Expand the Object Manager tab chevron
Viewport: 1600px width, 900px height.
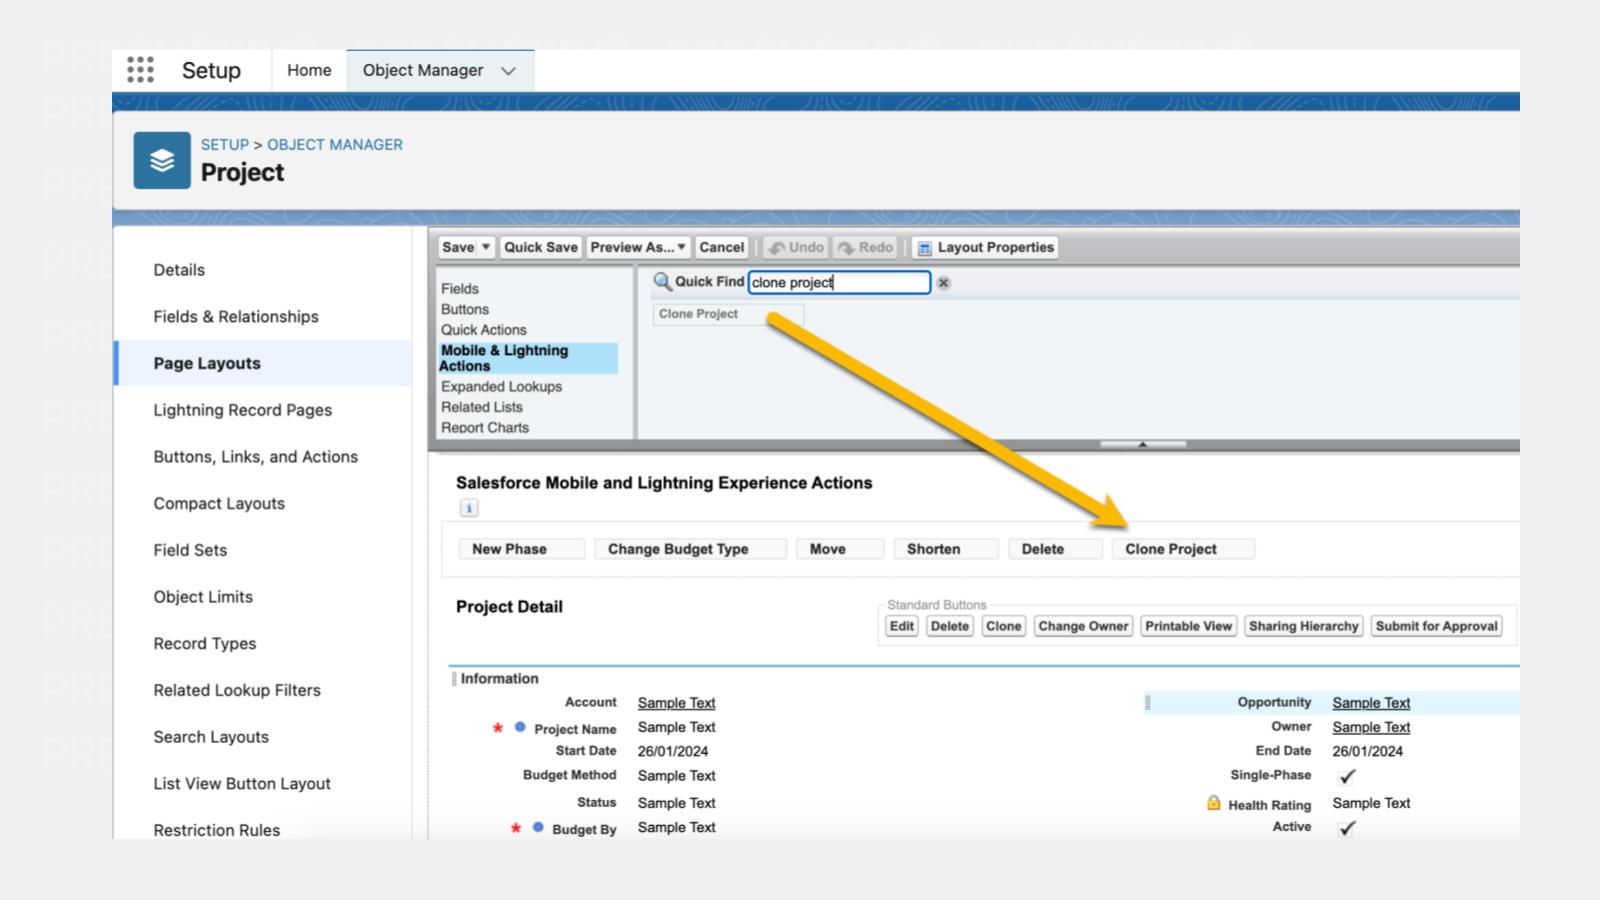508,71
